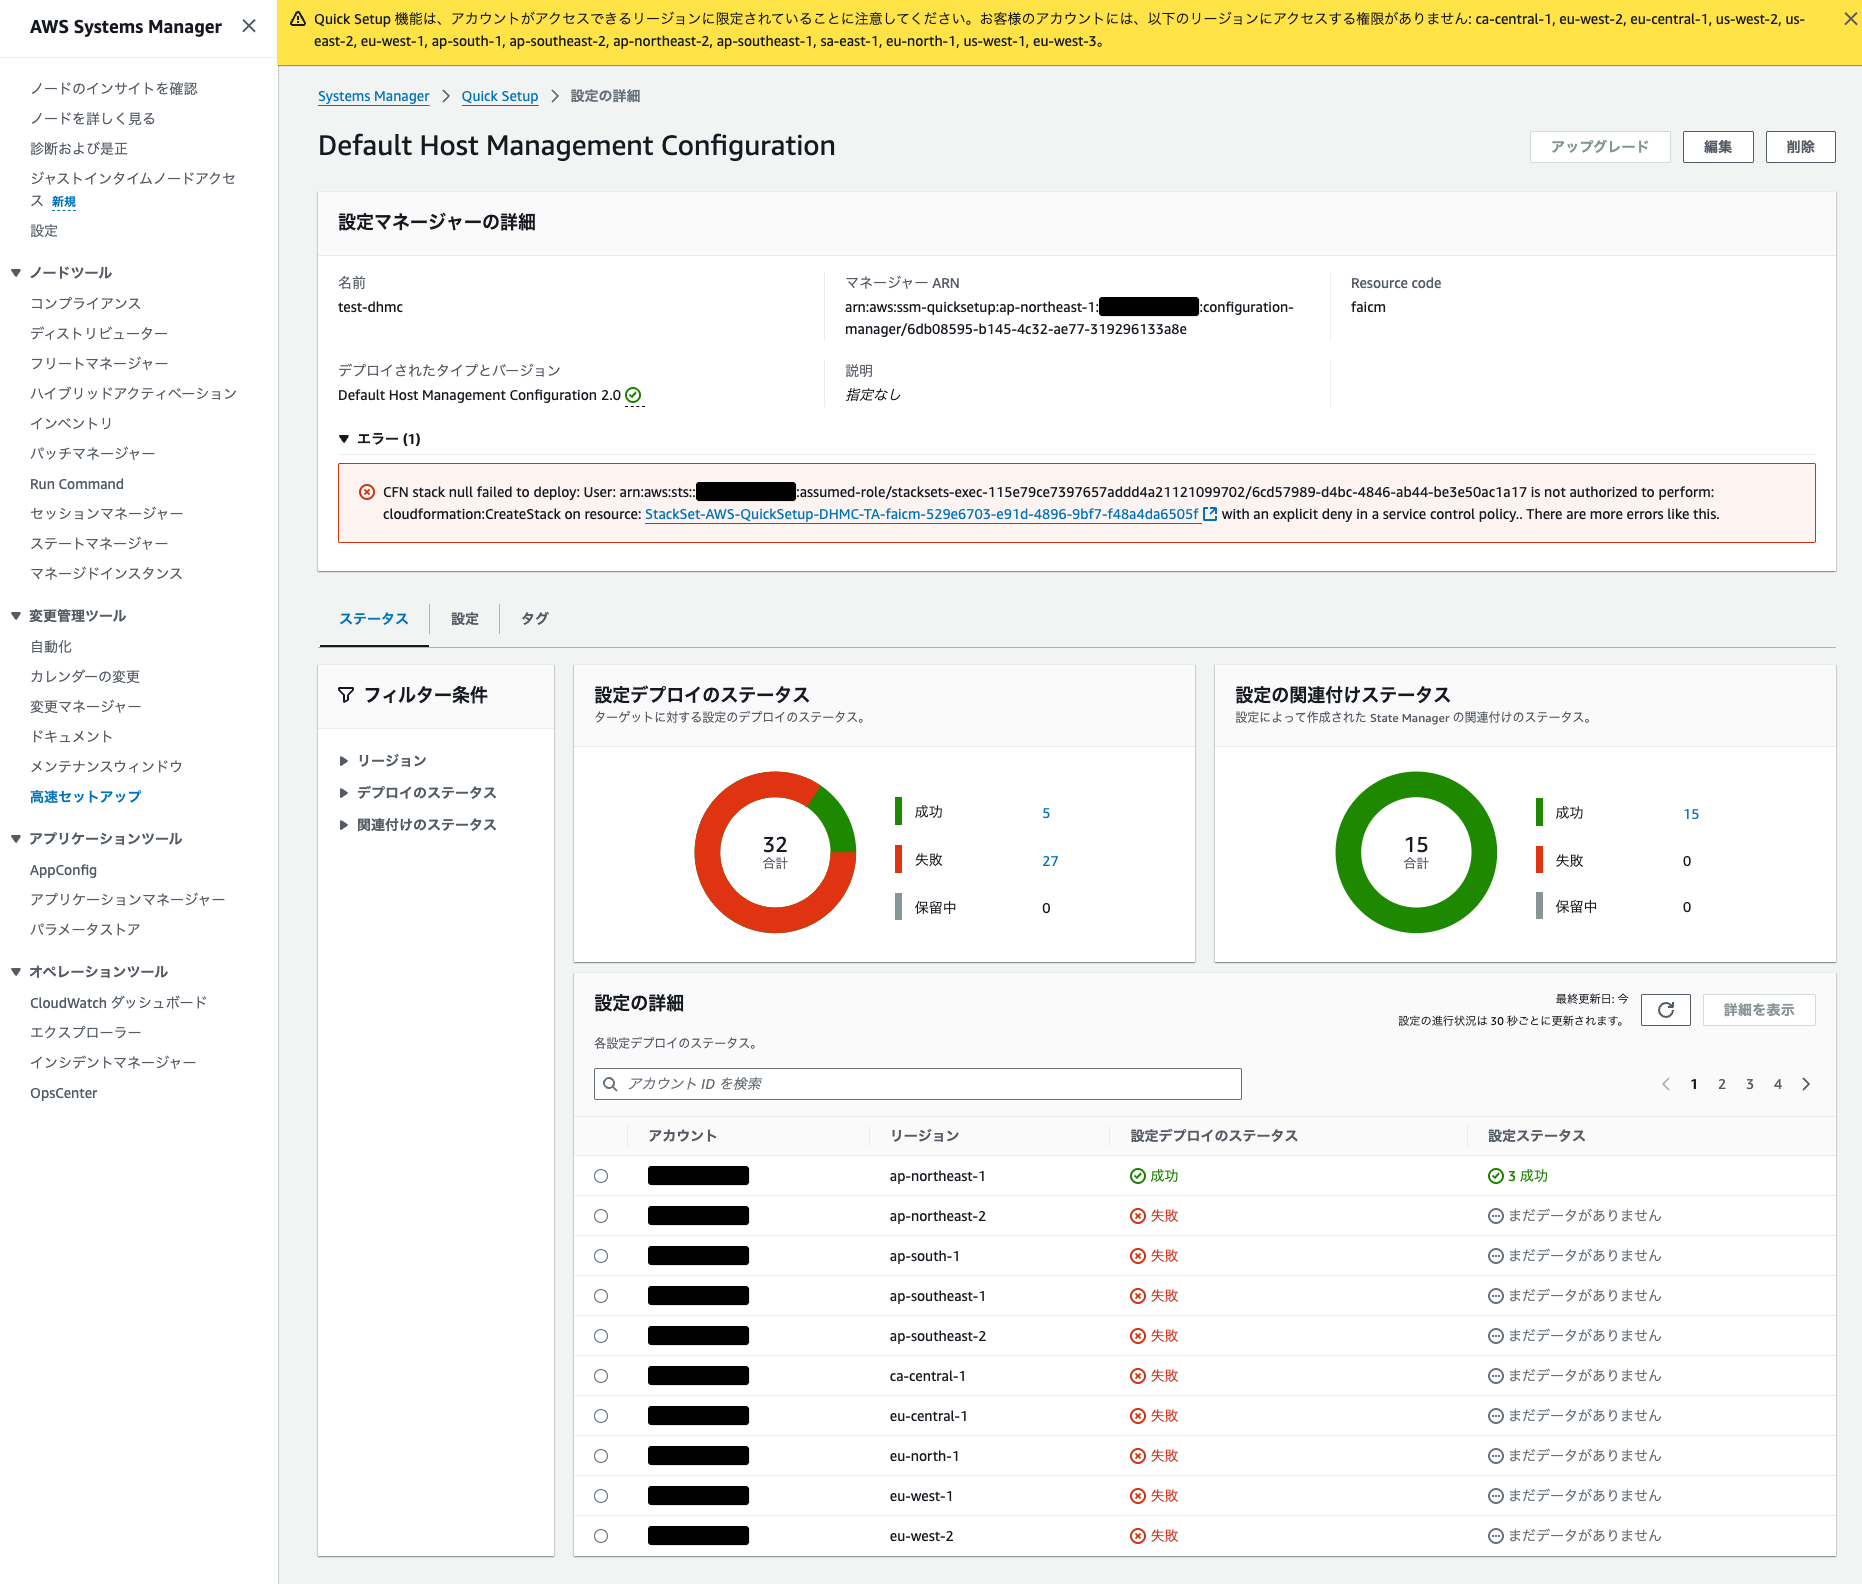
Task: Click the red error icon in the CFN error box
Action: pyautogui.click(x=367, y=492)
